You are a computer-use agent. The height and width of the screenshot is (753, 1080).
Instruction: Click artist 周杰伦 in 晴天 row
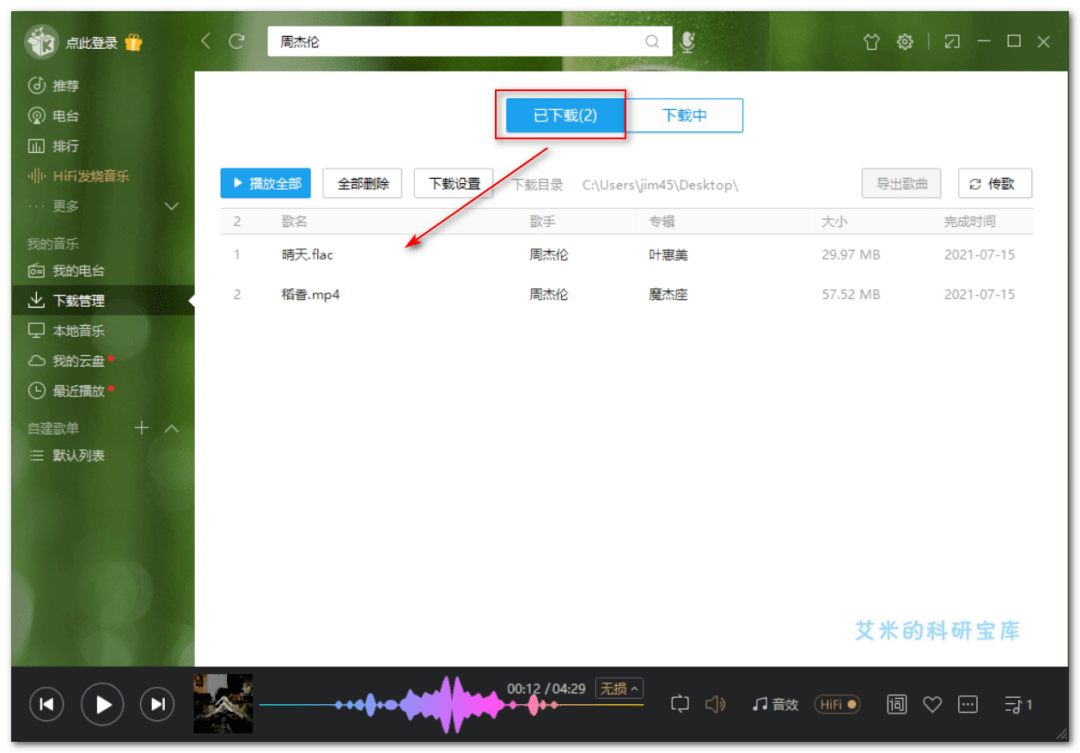click(548, 255)
